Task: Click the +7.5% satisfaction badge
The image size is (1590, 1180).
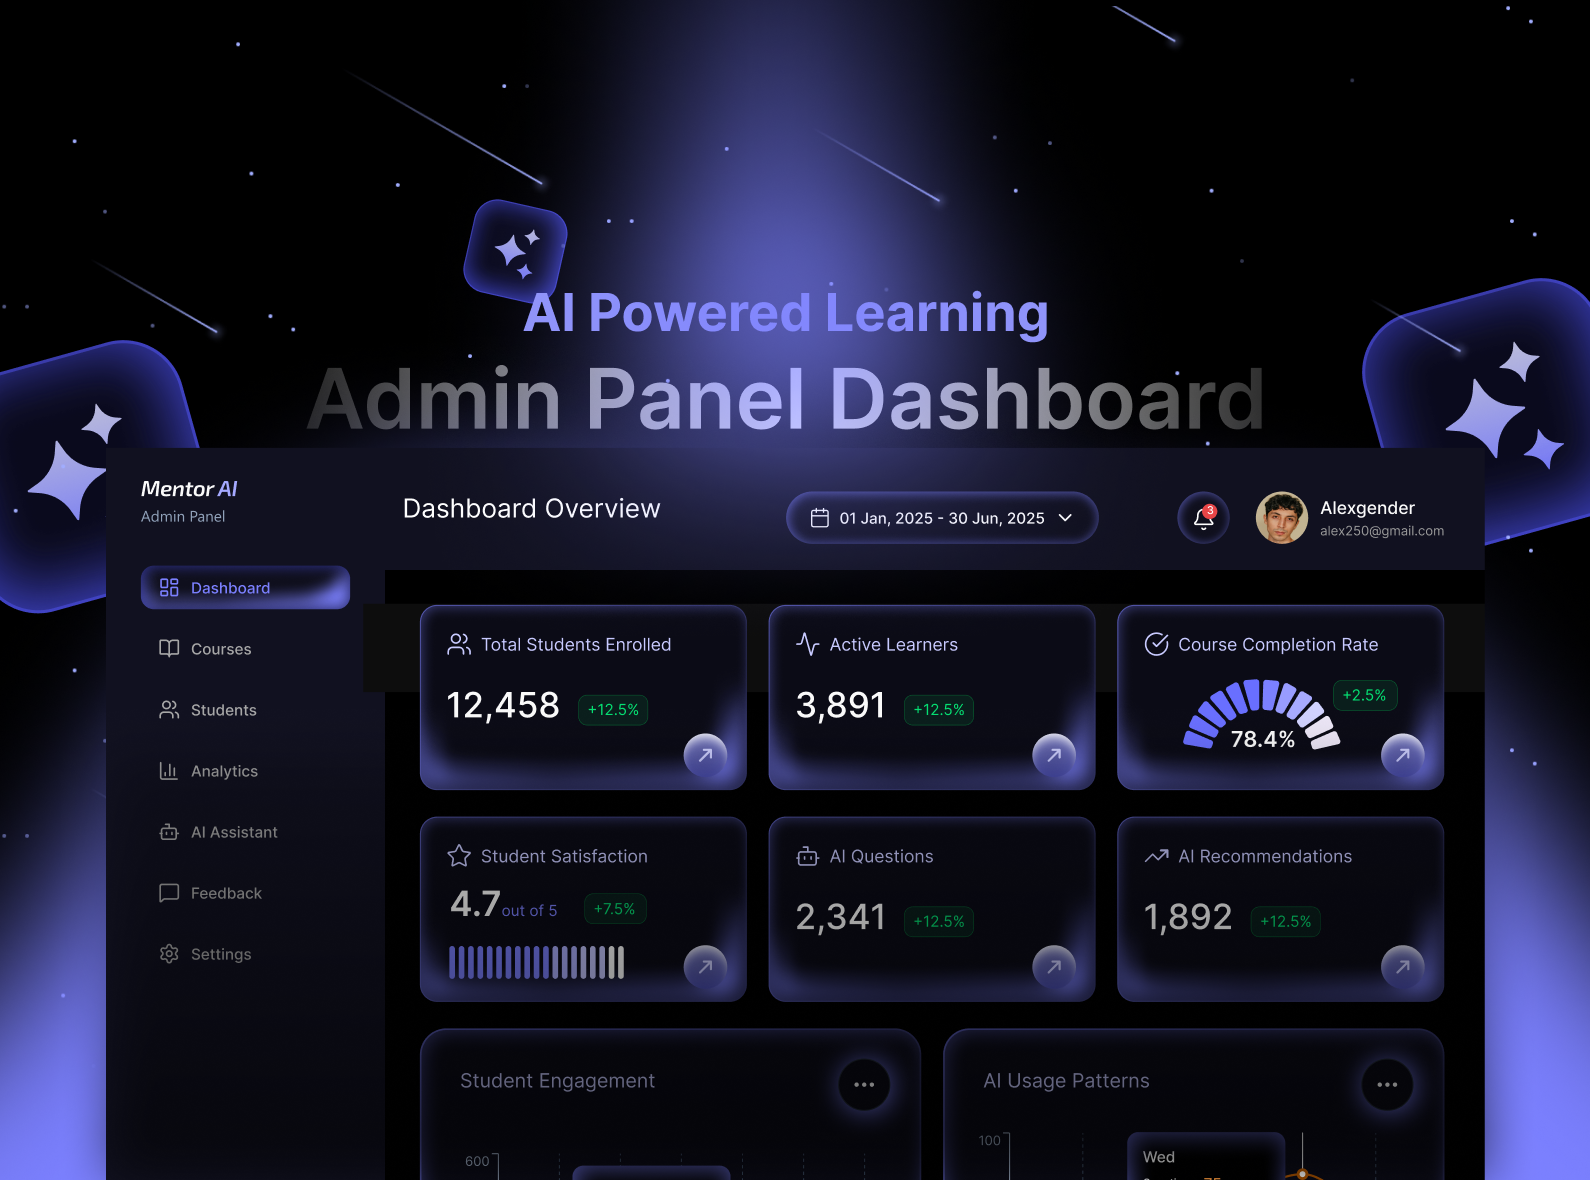Action: 615,909
